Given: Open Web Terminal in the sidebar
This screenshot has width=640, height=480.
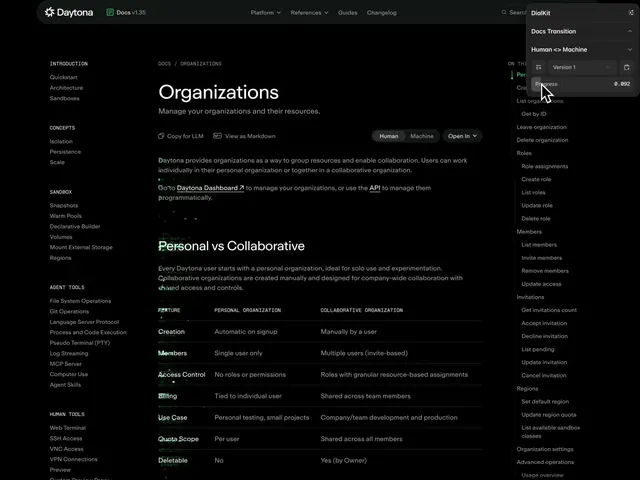Looking at the screenshot, I should pyautogui.click(x=68, y=428).
